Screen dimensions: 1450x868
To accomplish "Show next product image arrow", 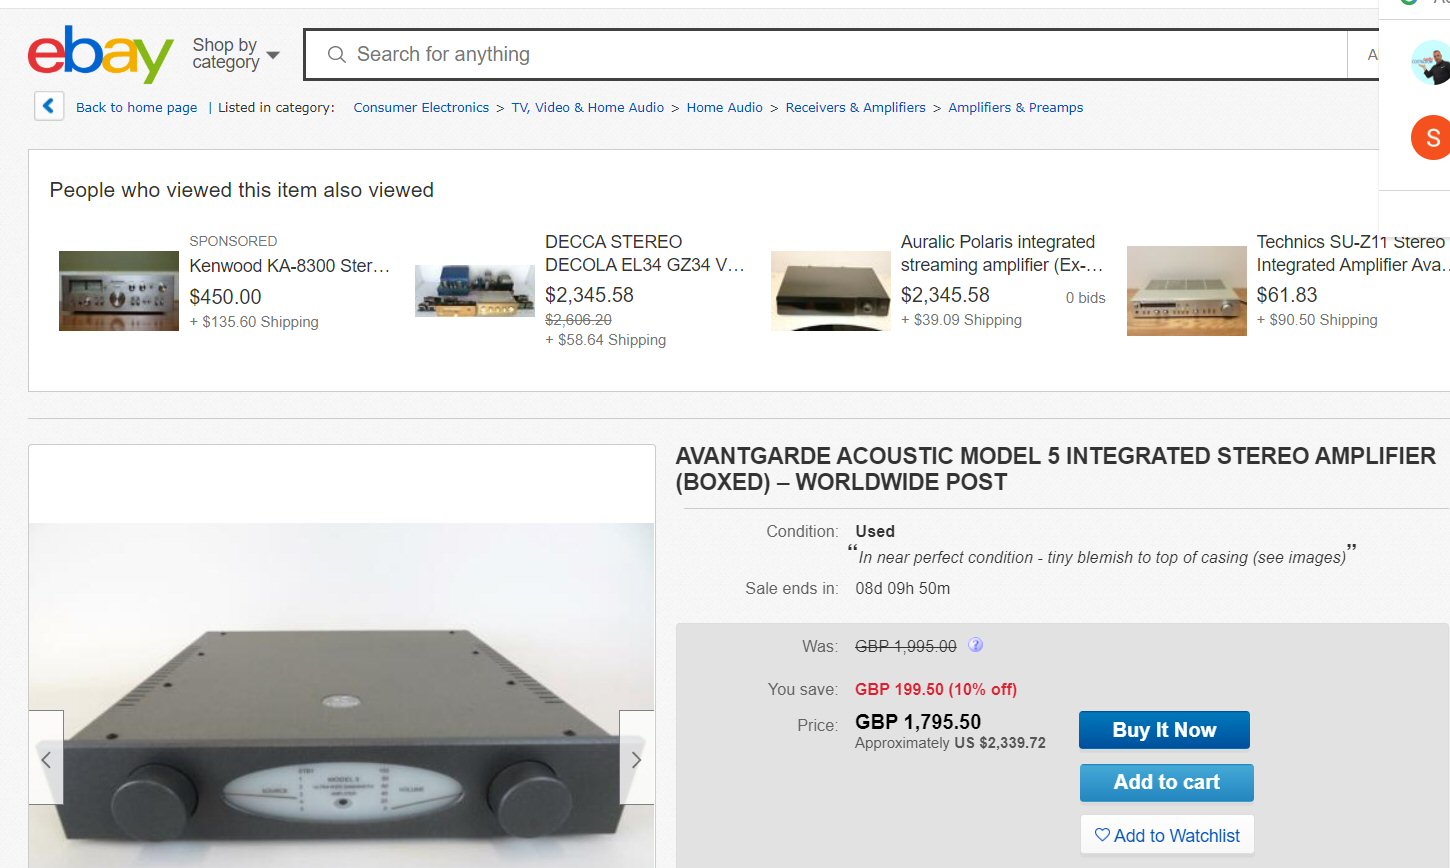I will pos(637,759).
